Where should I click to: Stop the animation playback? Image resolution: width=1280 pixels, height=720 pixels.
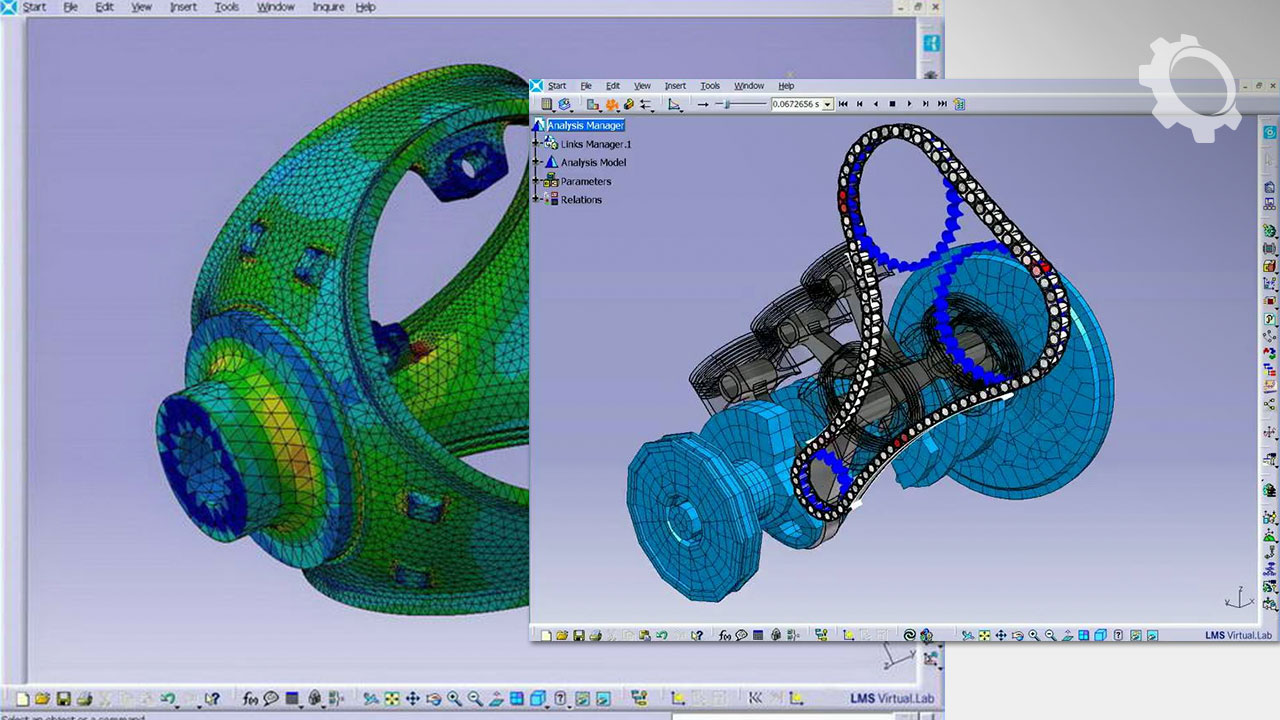pyautogui.click(x=892, y=104)
